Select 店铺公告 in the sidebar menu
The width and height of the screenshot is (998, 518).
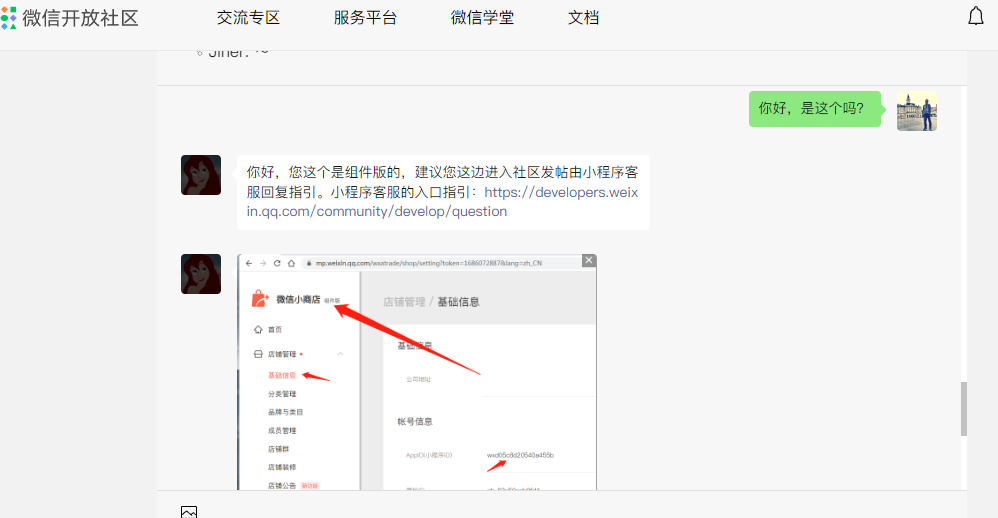pos(282,486)
